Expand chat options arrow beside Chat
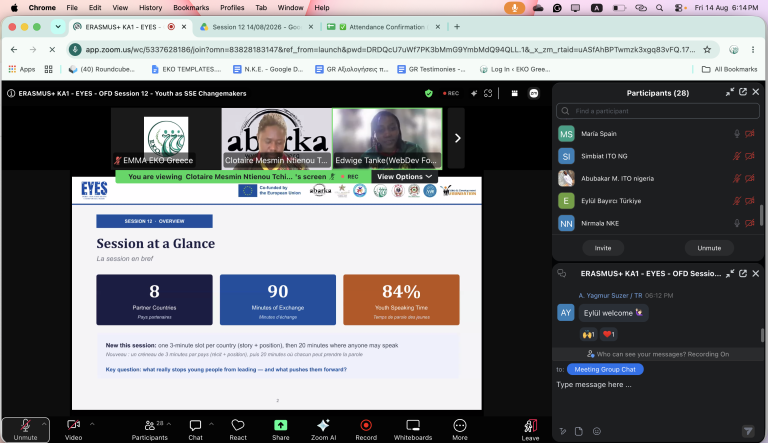768x443 pixels. 212,424
